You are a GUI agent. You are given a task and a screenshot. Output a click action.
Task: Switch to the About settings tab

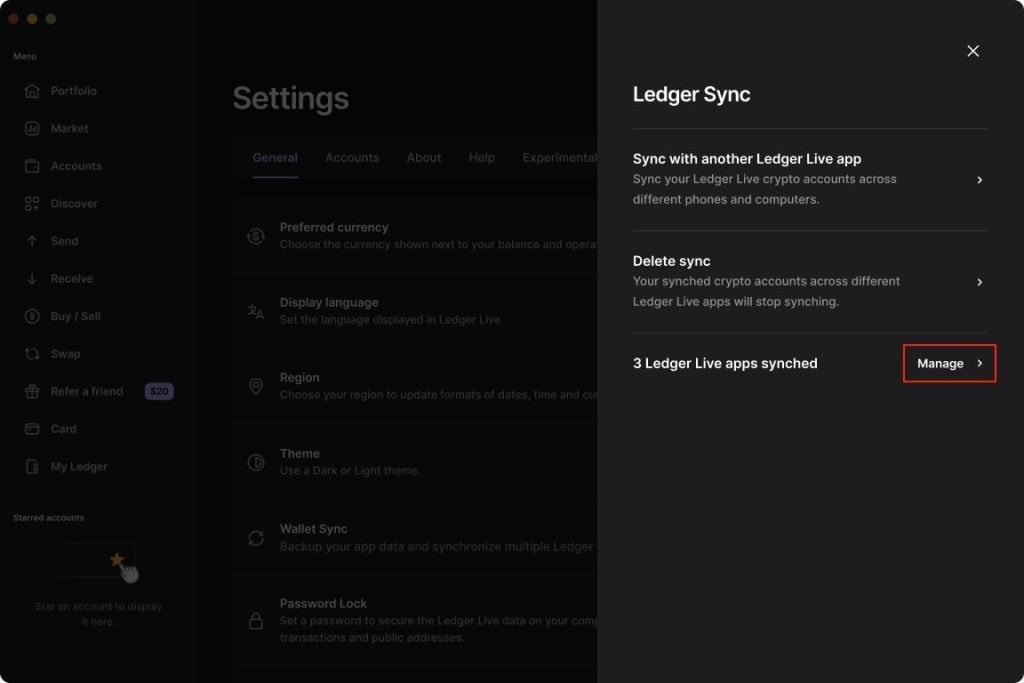click(424, 158)
